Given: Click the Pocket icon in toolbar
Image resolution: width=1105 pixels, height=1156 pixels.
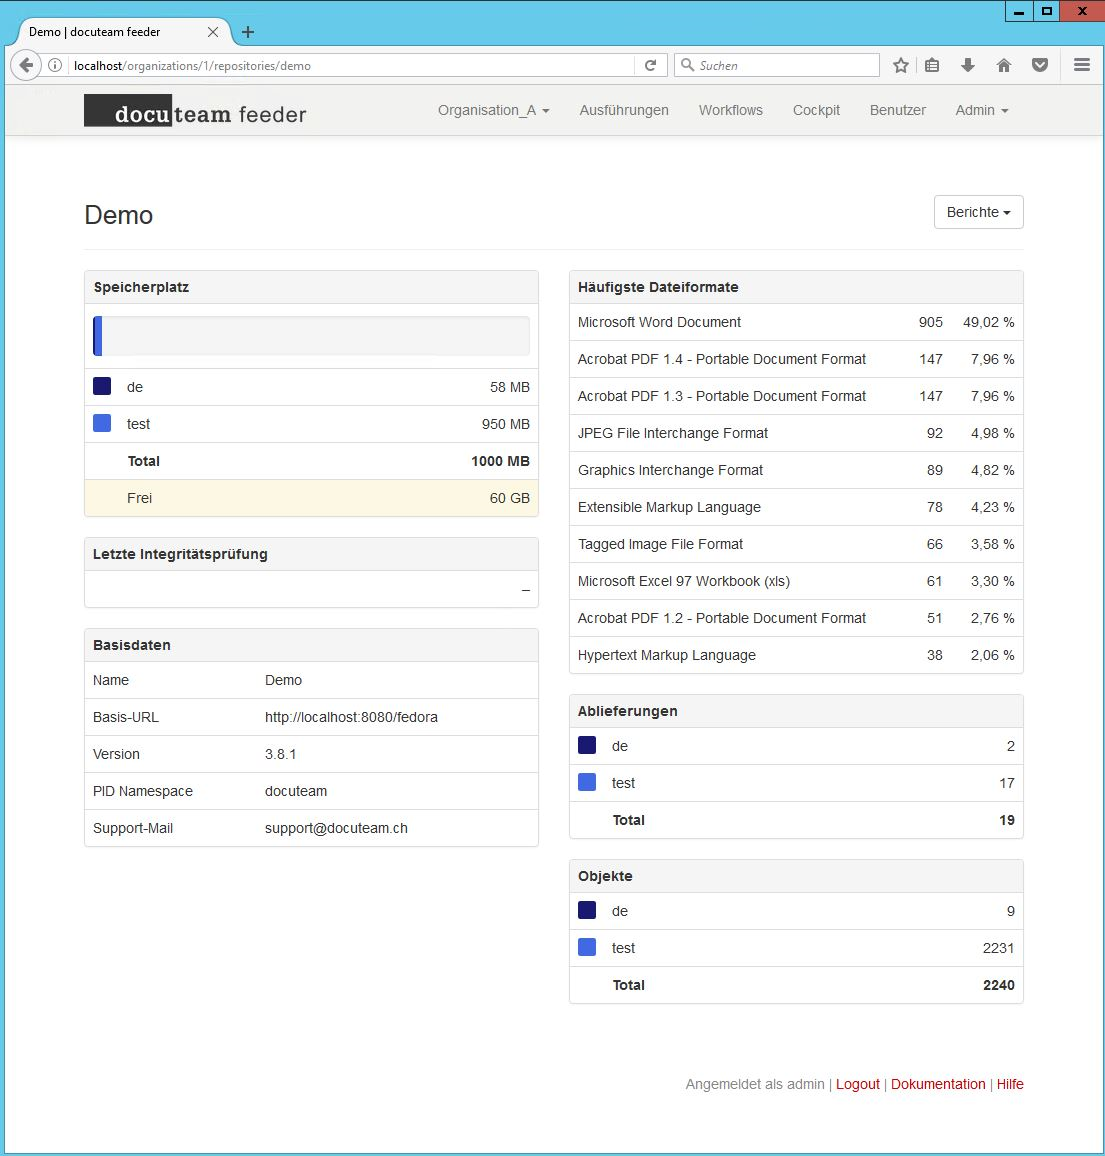Looking at the screenshot, I should point(1040,65).
